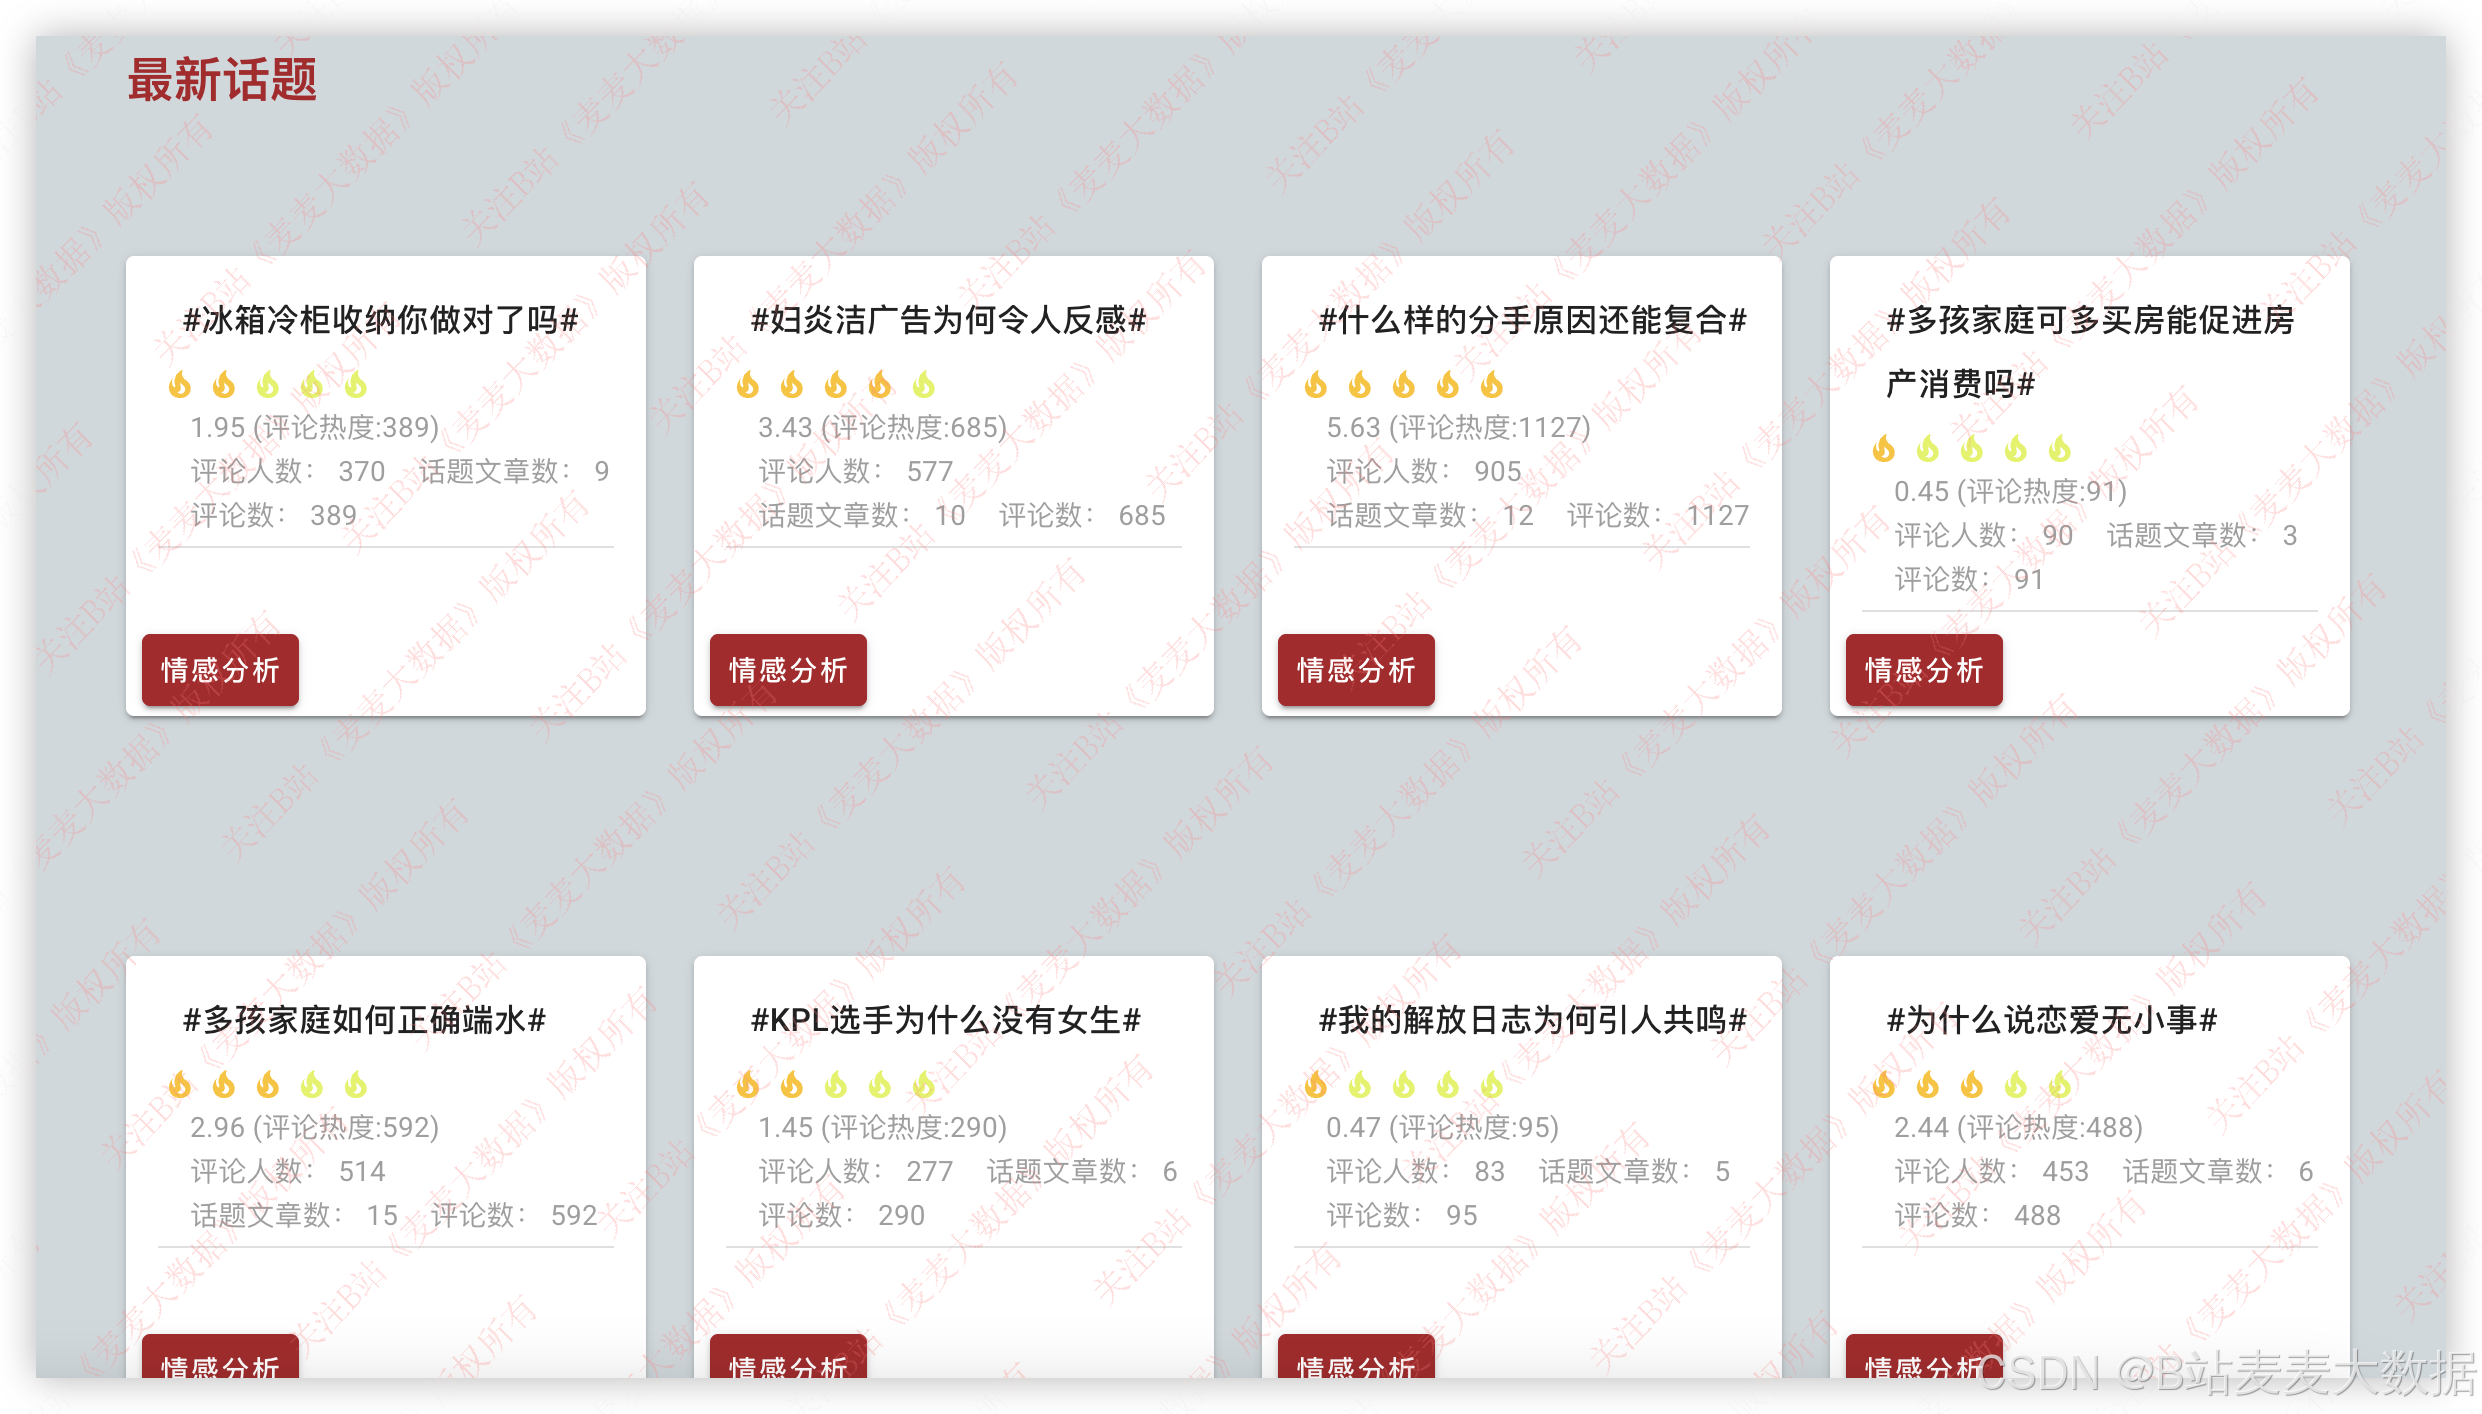The image size is (2482, 1414).
Task: Select topic title #冰箱冷柜收纳你做对了吗#
Action: coord(381,320)
